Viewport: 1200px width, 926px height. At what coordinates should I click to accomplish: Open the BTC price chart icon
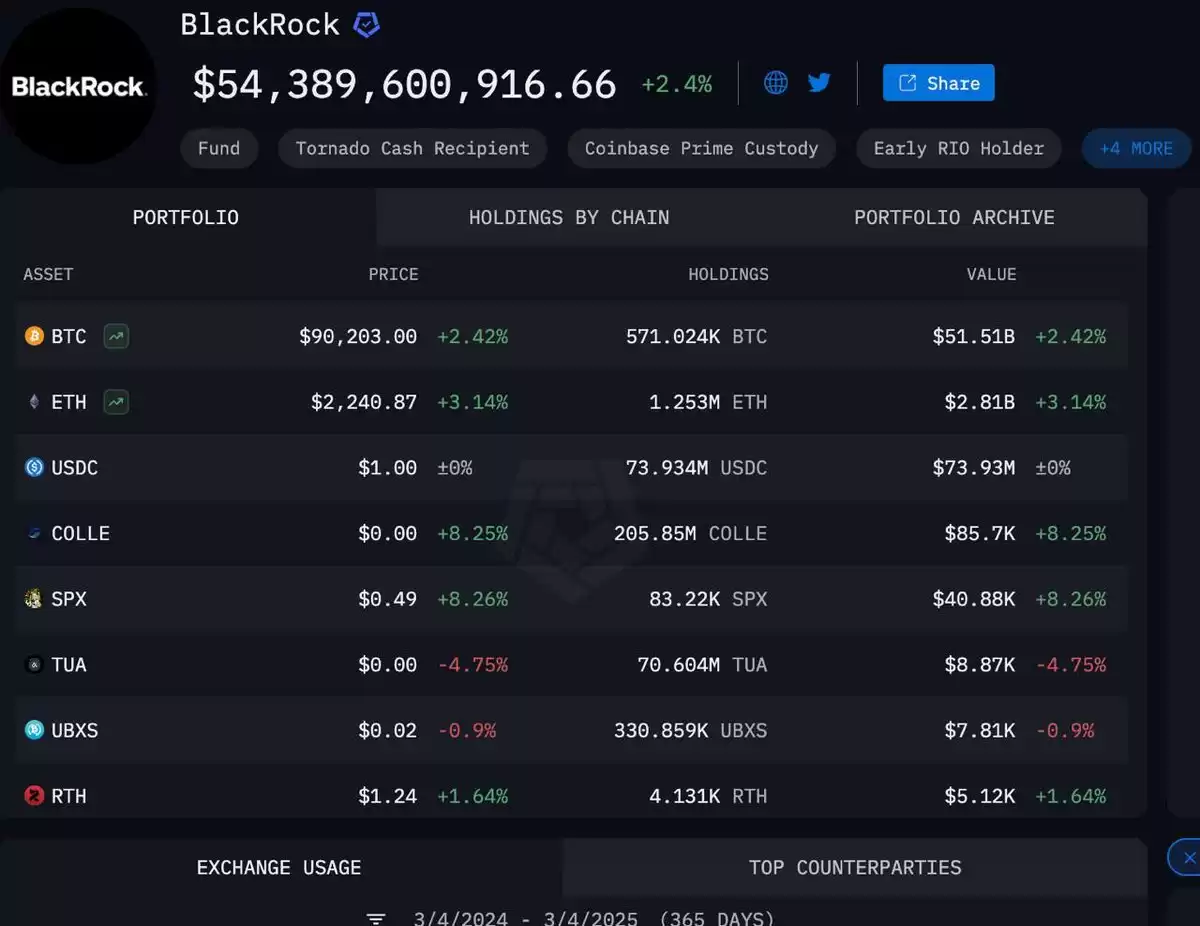(x=116, y=337)
